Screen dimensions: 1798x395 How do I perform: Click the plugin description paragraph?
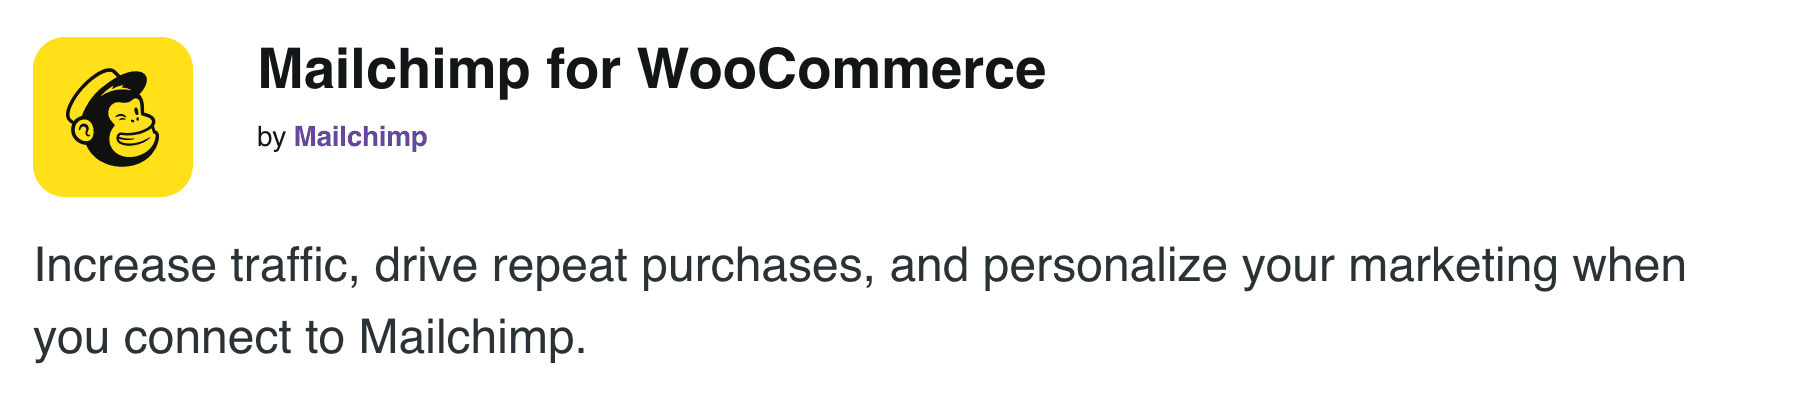coord(860,301)
